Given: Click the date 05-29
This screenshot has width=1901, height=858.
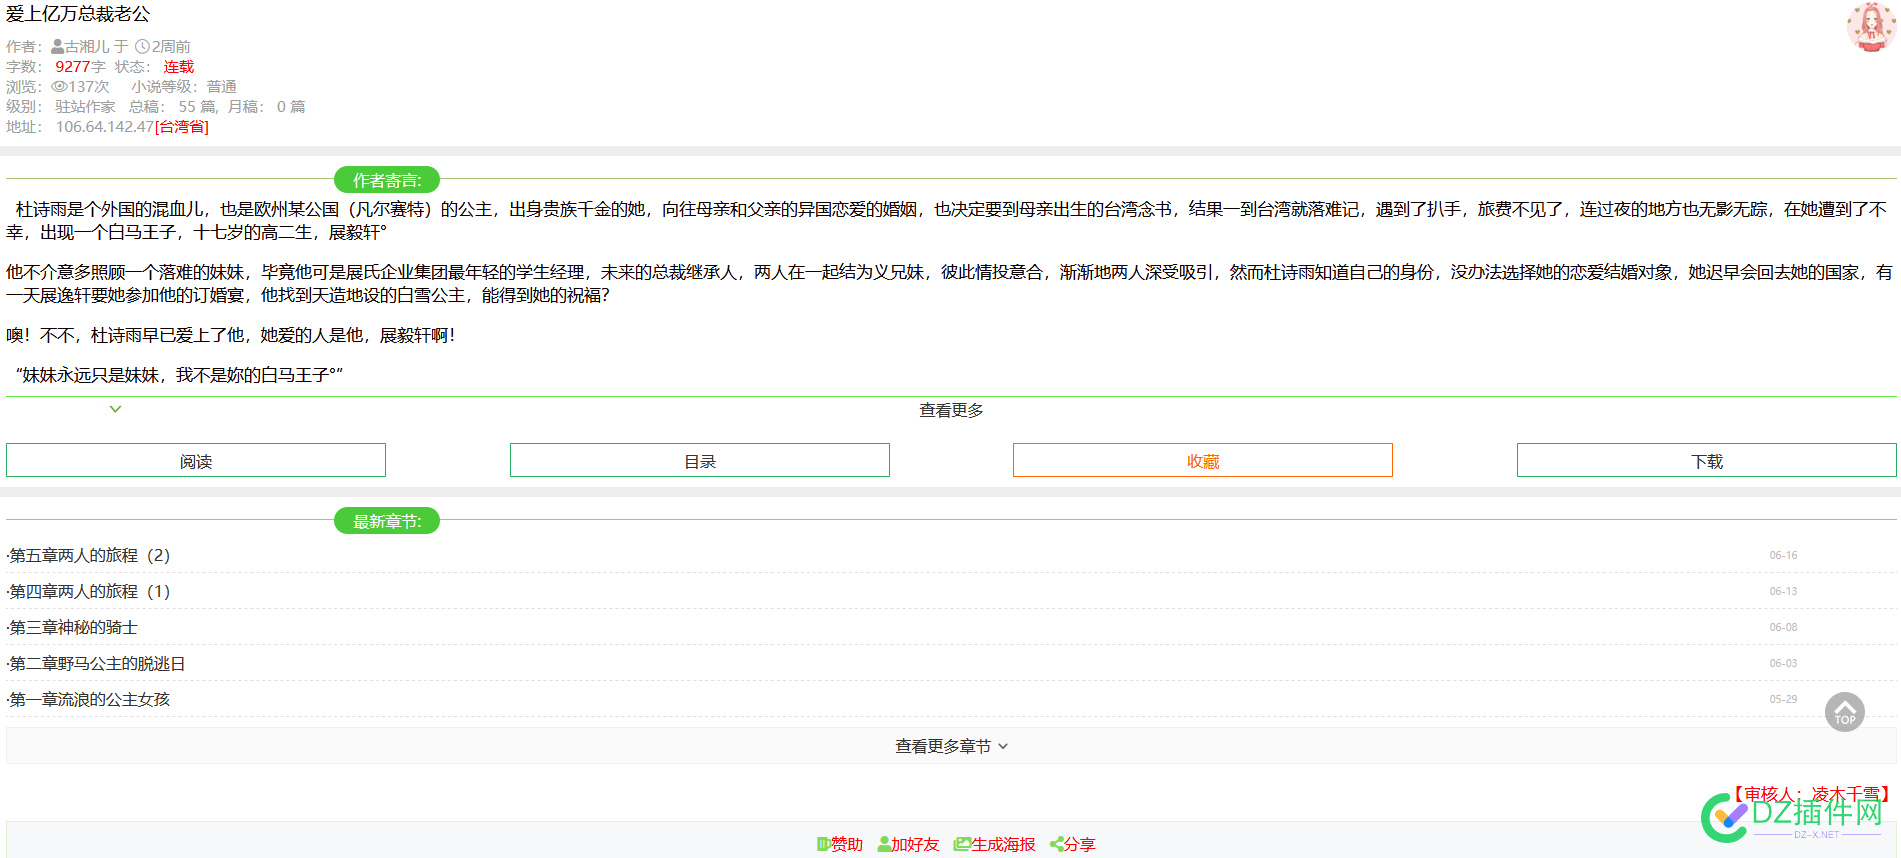Looking at the screenshot, I should tap(1783, 699).
